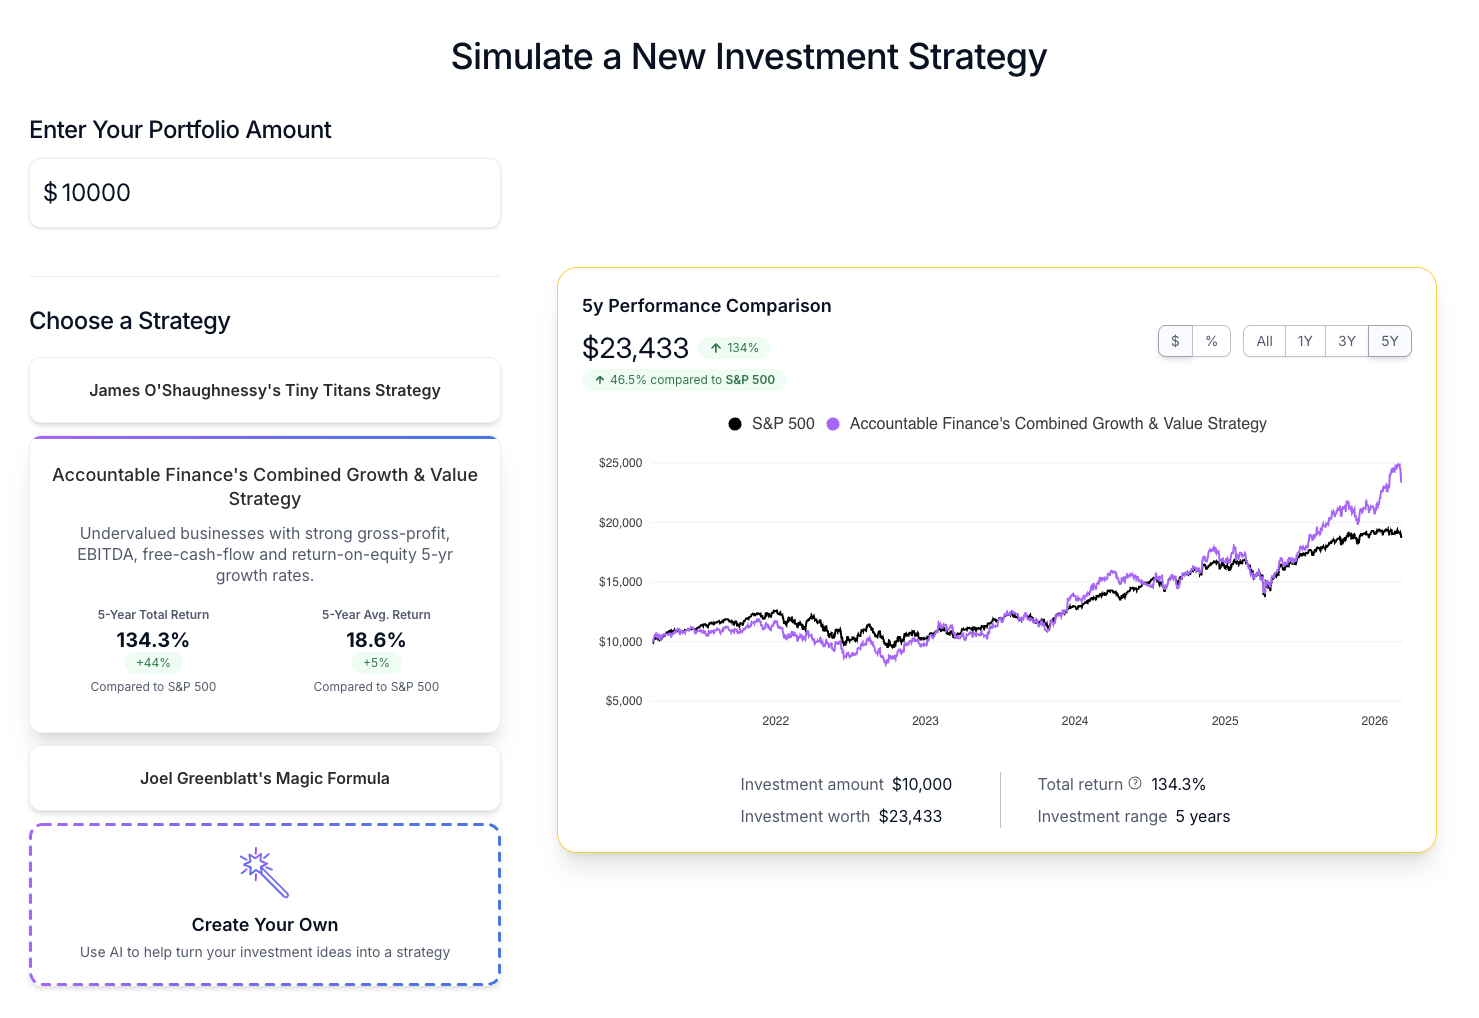Select the purple strategy legend dot
Image resolution: width=1479 pixels, height=1018 pixels.
[x=833, y=423]
